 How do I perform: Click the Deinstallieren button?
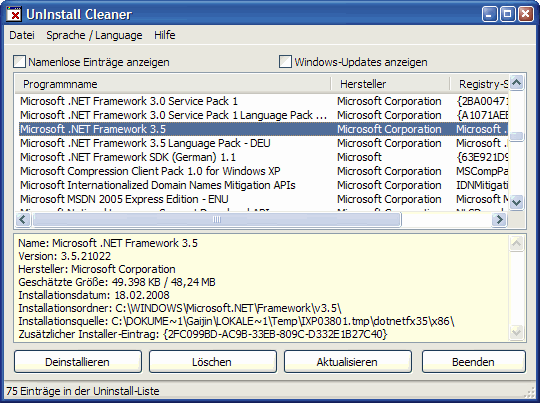pos(77,362)
